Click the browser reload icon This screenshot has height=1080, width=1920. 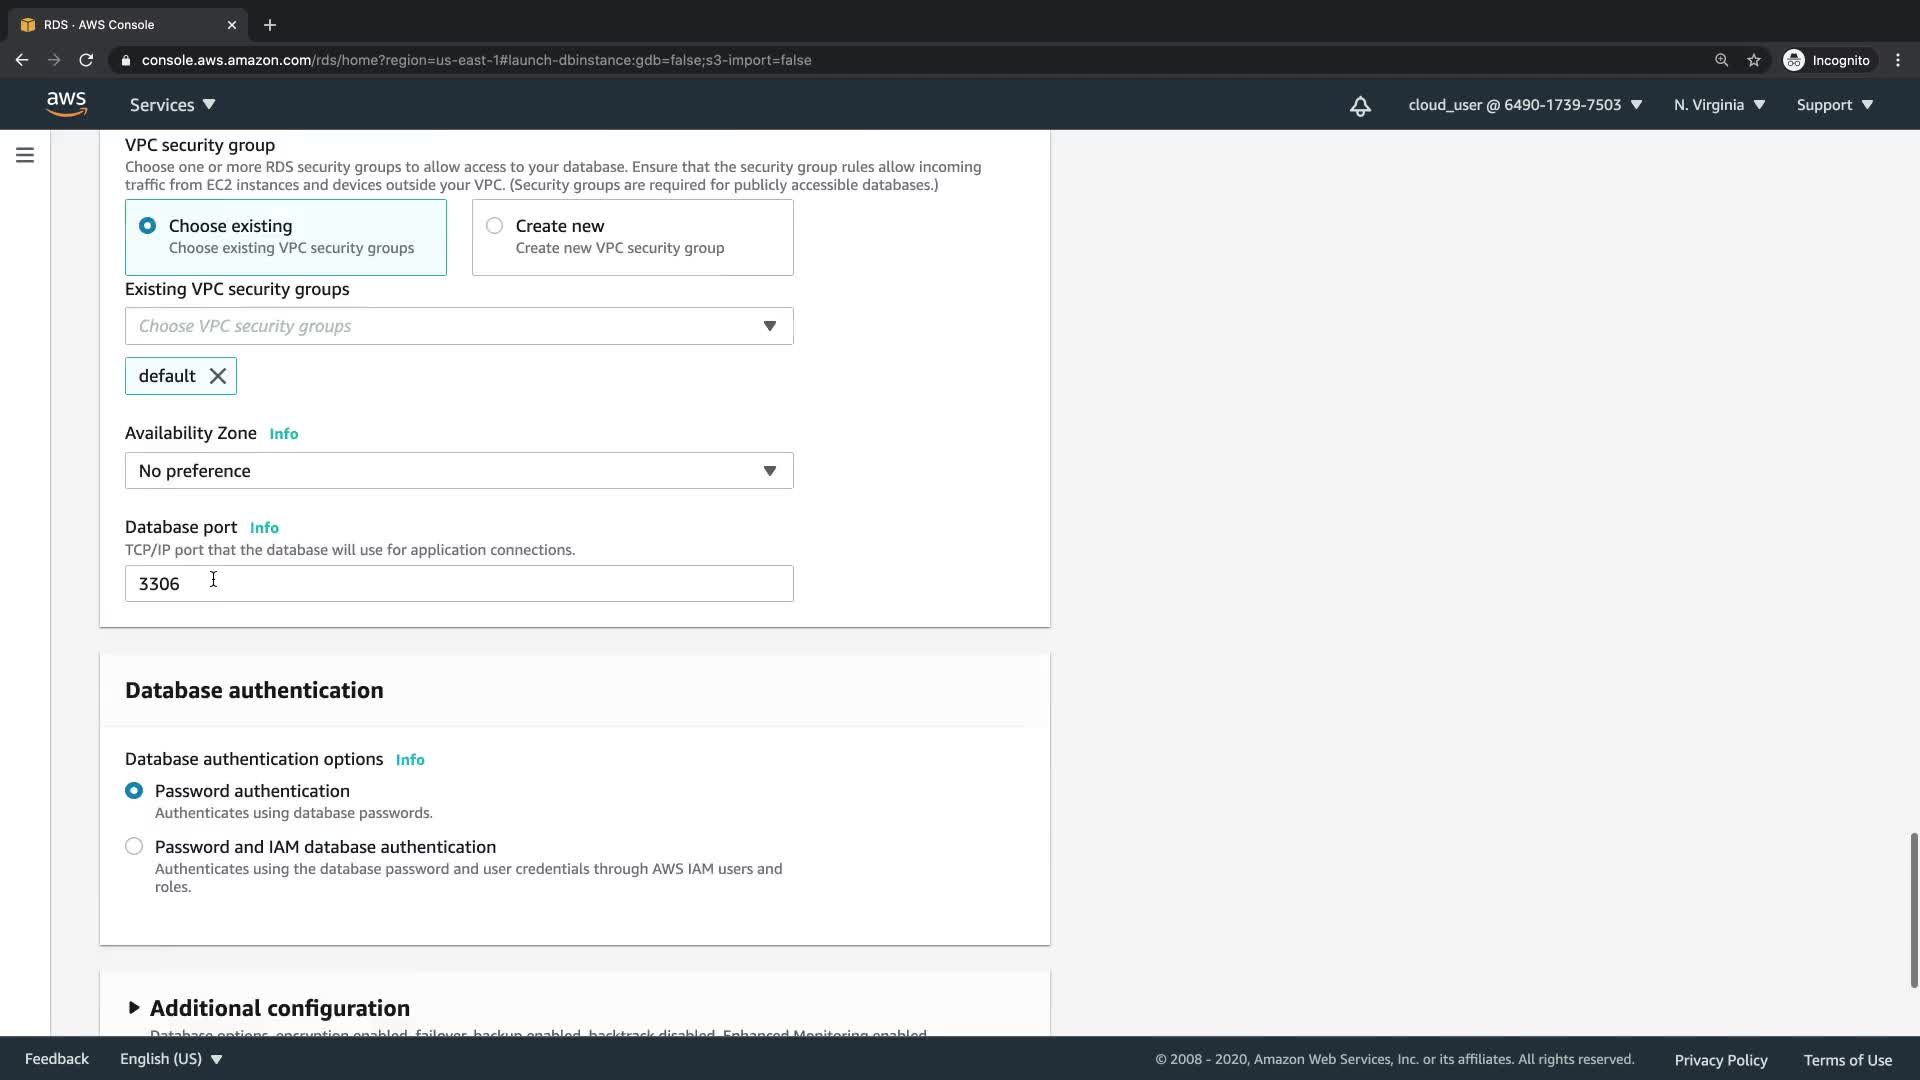click(x=86, y=60)
